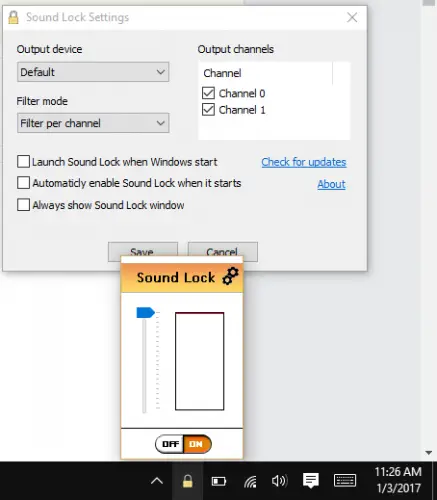
Task: Check Always show Sound Lock window
Action: point(23,205)
